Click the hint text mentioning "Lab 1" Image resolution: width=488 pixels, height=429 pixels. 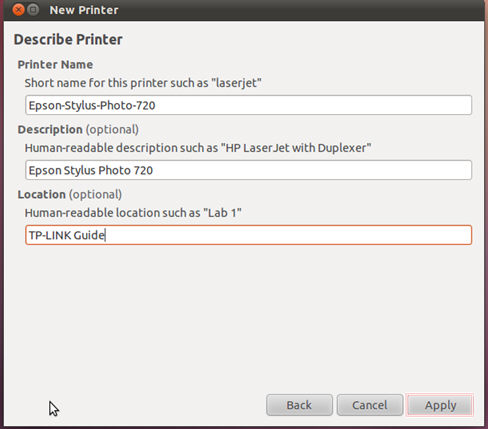[x=133, y=213]
